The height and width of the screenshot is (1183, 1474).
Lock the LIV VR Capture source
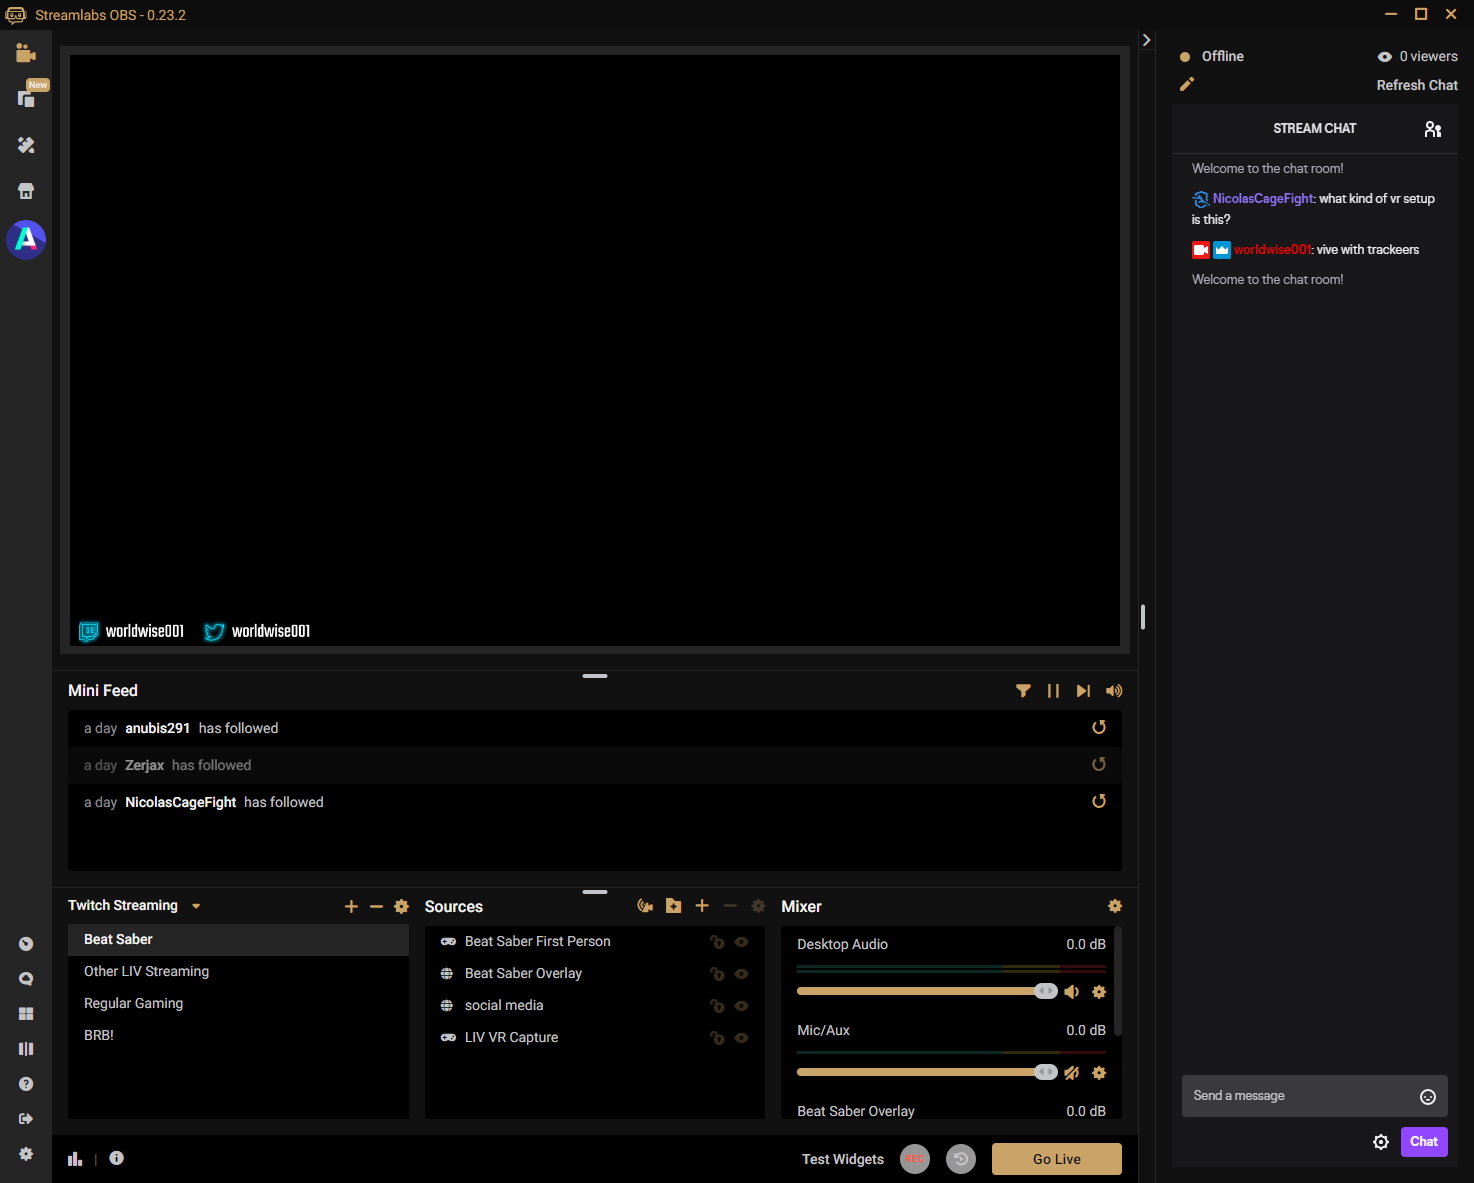point(717,1038)
